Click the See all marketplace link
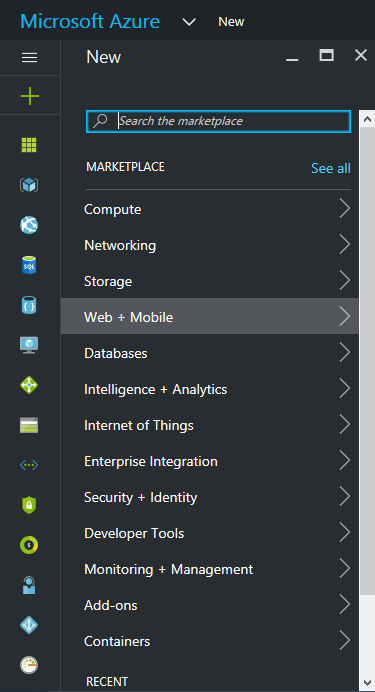 pyautogui.click(x=331, y=168)
